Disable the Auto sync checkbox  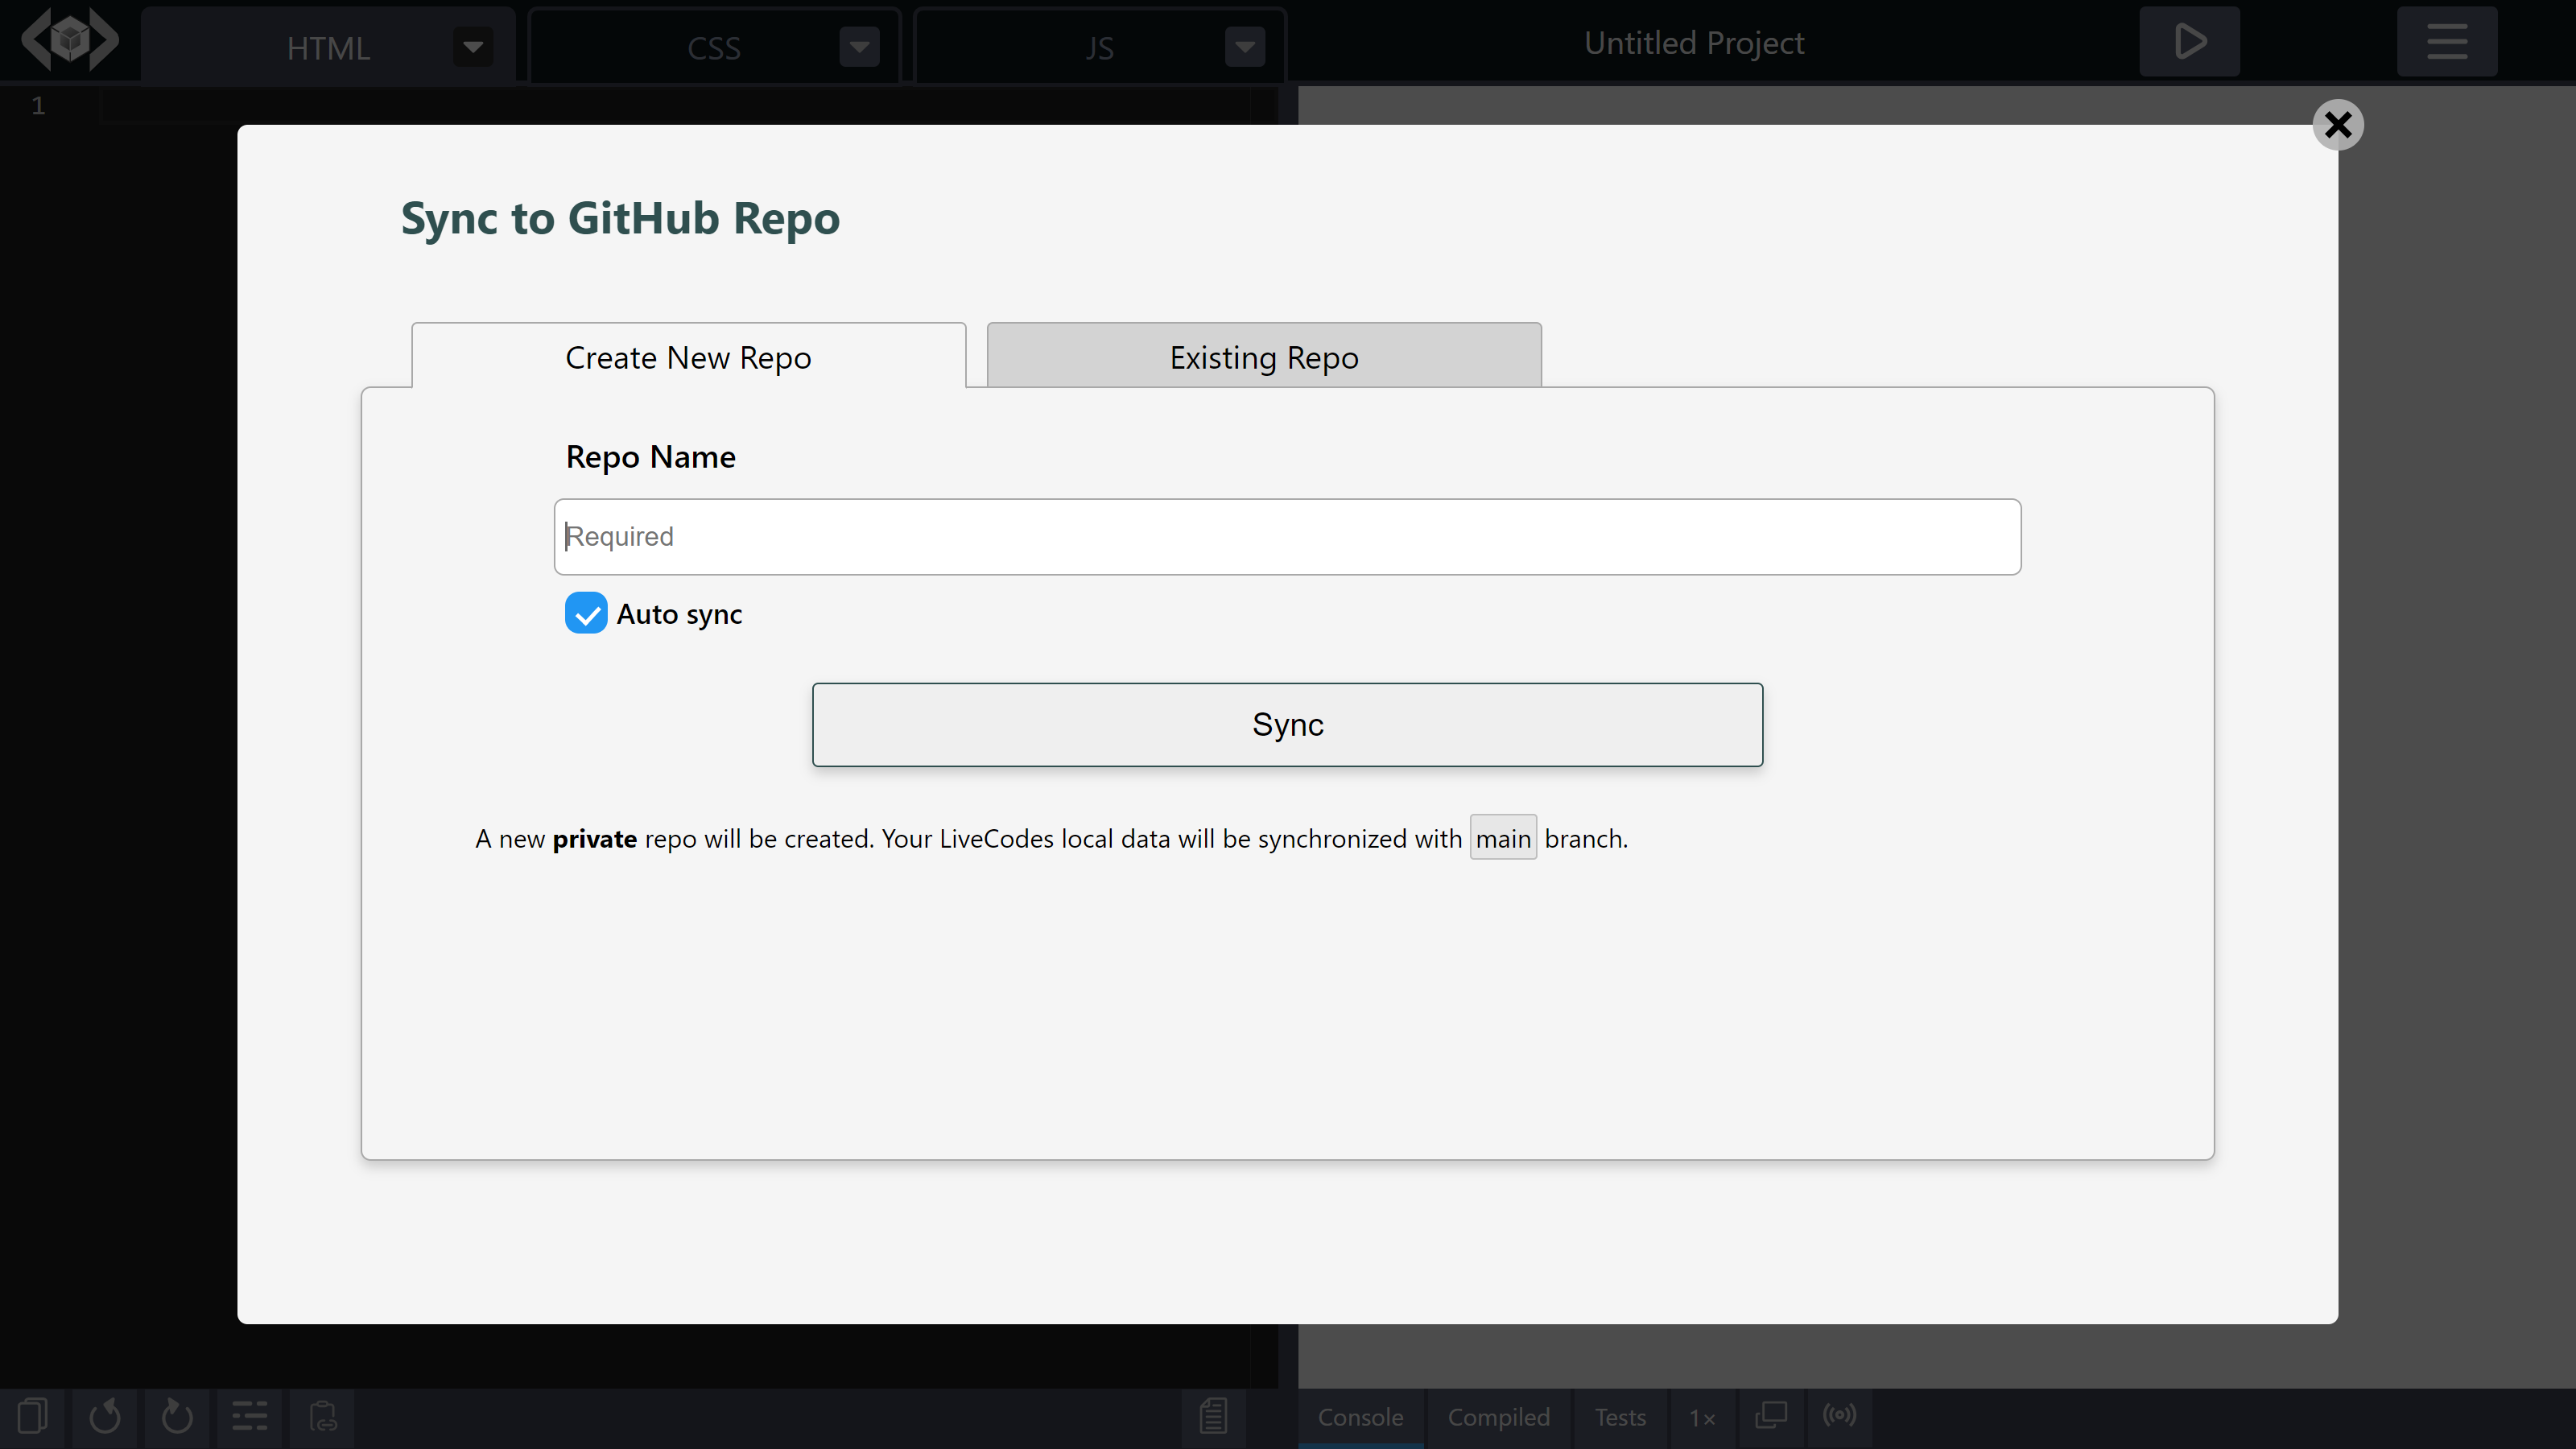pyautogui.click(x=585, y=613)
